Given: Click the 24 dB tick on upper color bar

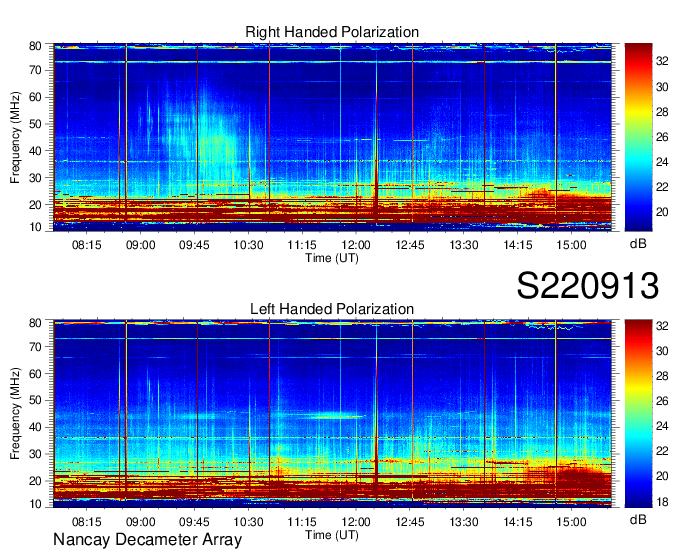Looking at the screenshot, I should (662, 162).
